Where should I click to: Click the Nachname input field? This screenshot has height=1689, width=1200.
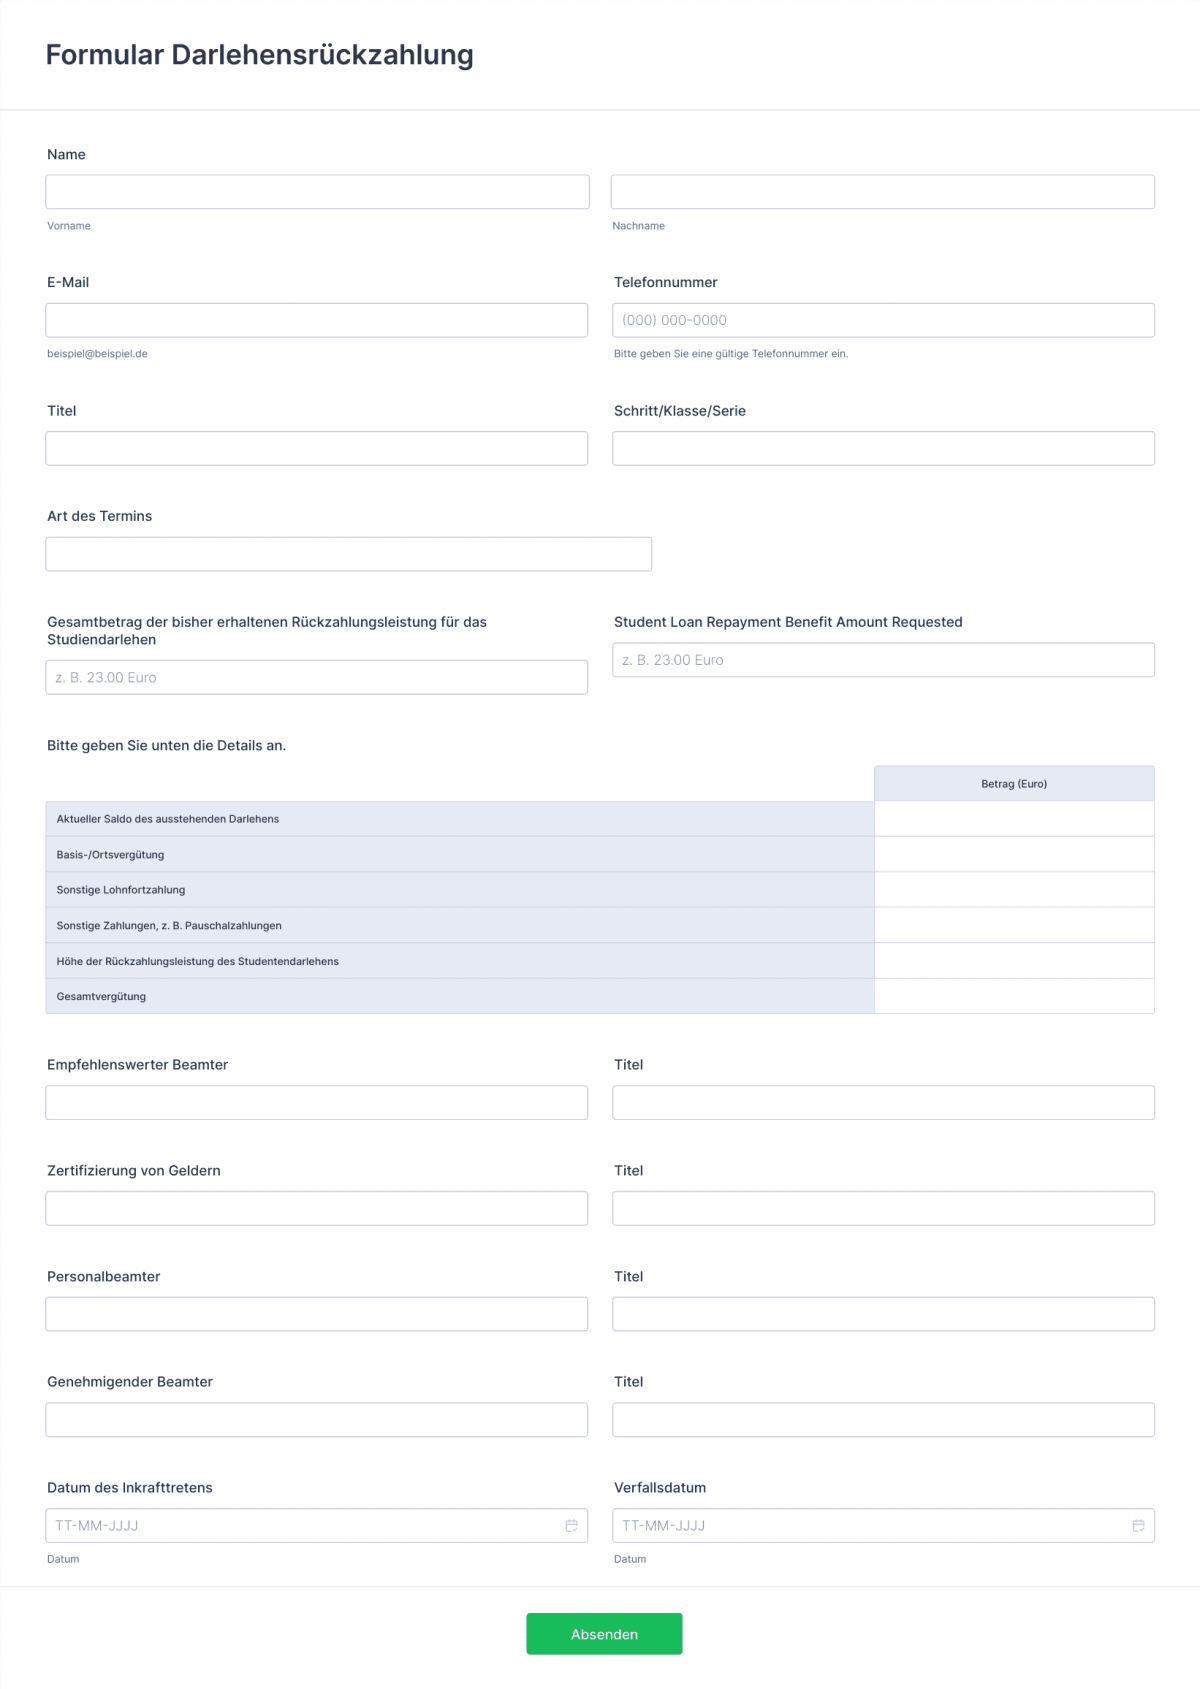pyautogui.click(x=883, y=190)
